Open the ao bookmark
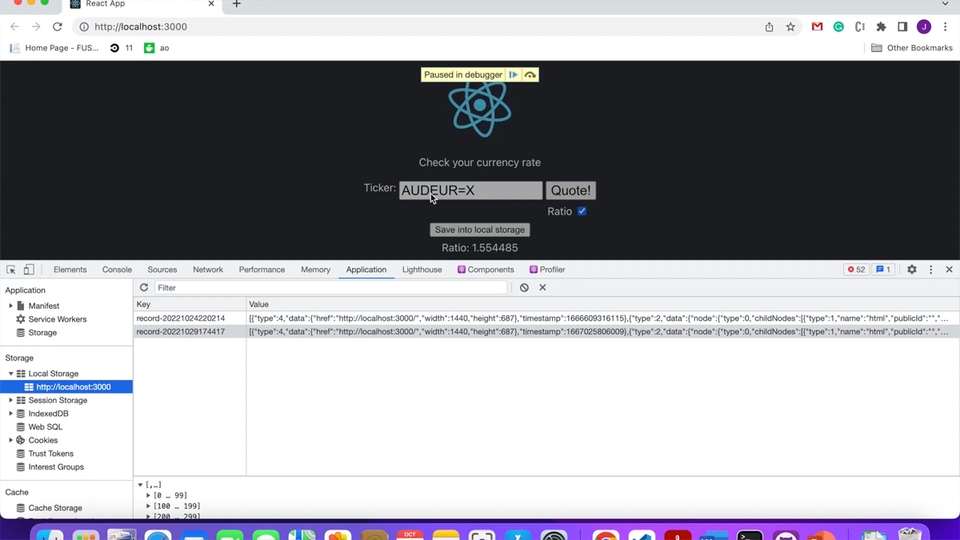 [x=157, y=48]
